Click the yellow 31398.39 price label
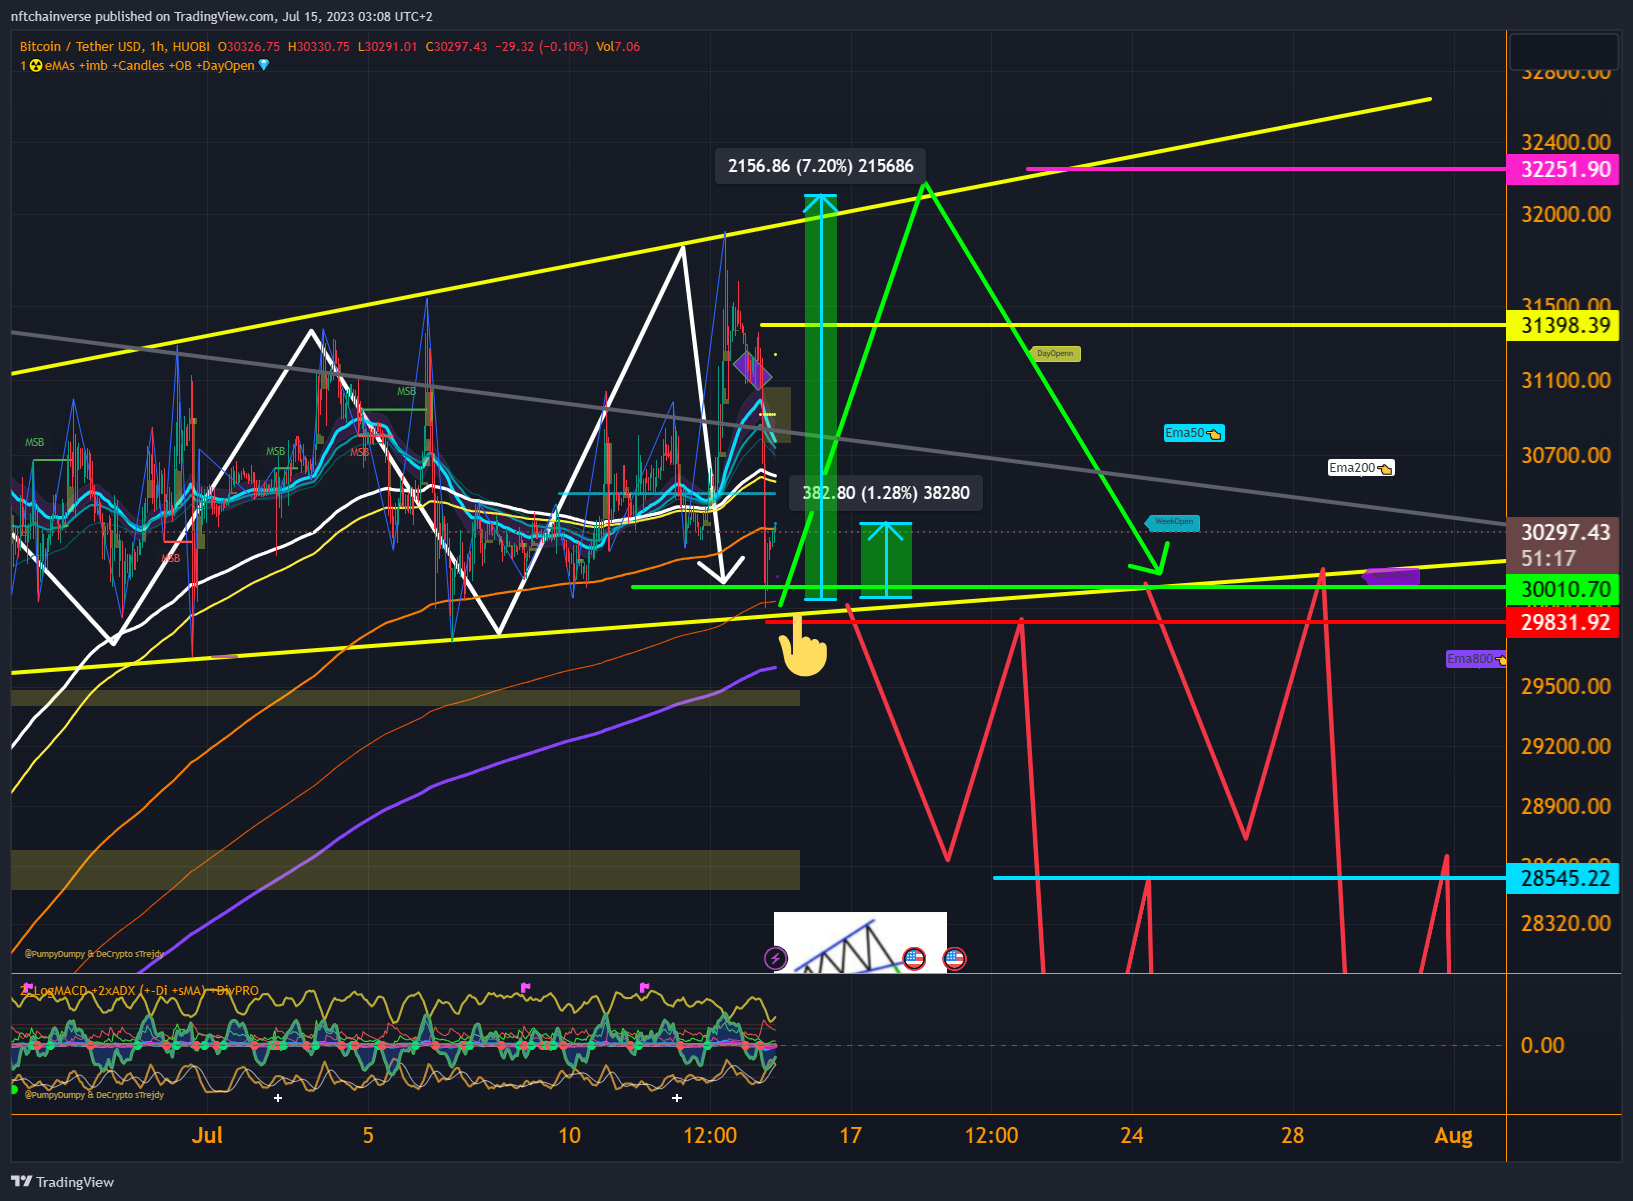 pyautogui.click(x=1565, y=325)
